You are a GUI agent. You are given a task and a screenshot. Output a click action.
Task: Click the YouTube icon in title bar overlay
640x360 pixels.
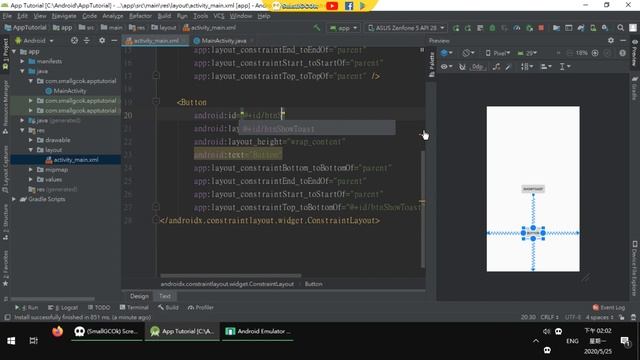click(x=332, y=6)
